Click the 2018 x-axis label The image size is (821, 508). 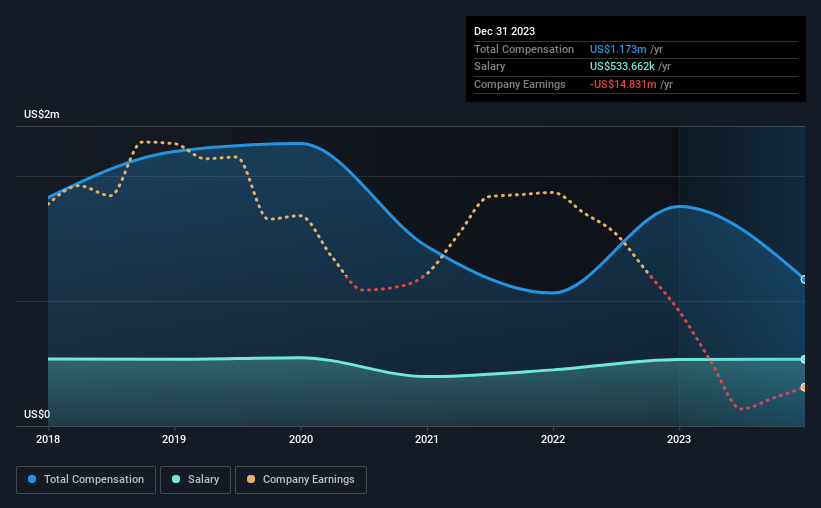pos(48,439)
